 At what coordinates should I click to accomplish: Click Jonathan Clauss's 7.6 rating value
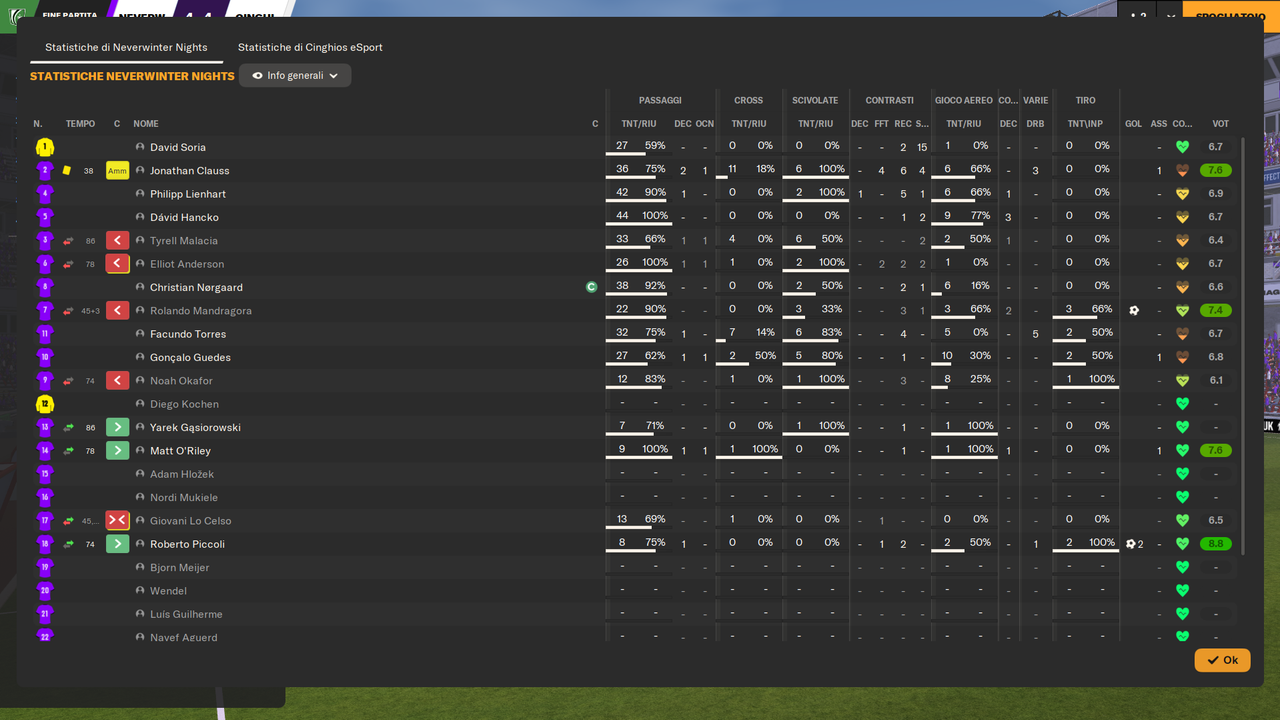[x=1216, y=171]
